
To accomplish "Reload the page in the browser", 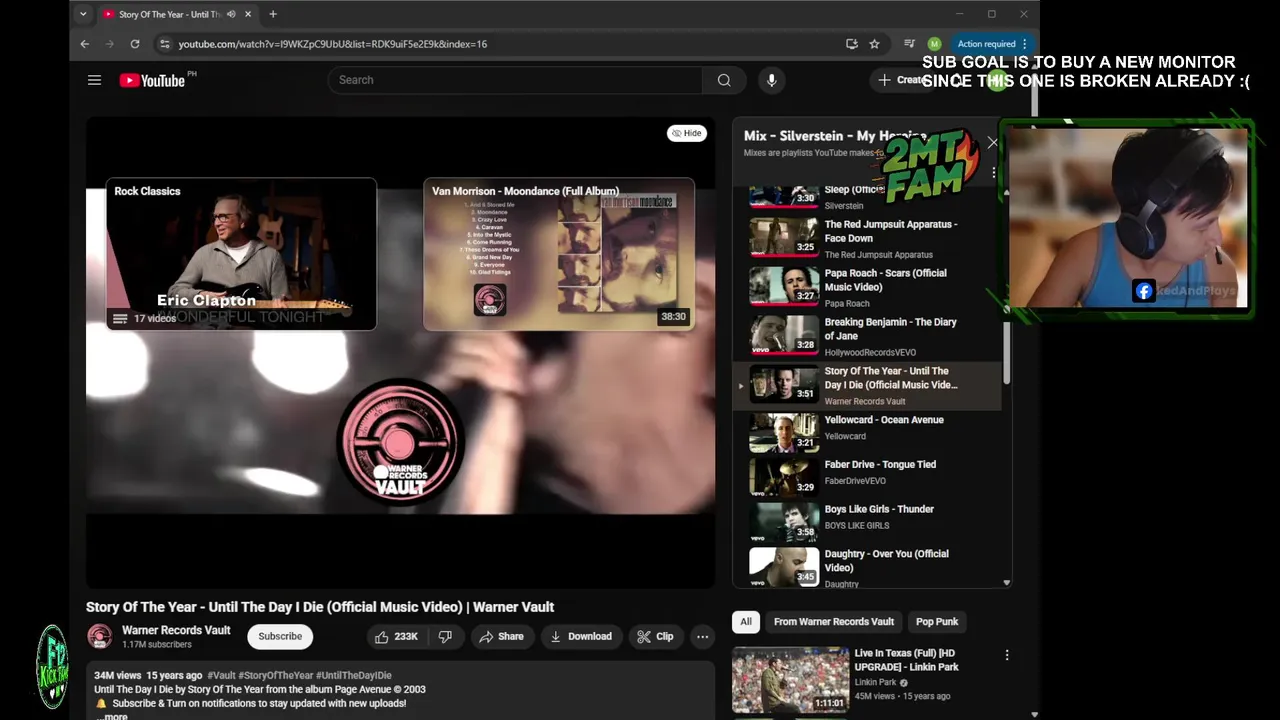I will tap(134, 44).
